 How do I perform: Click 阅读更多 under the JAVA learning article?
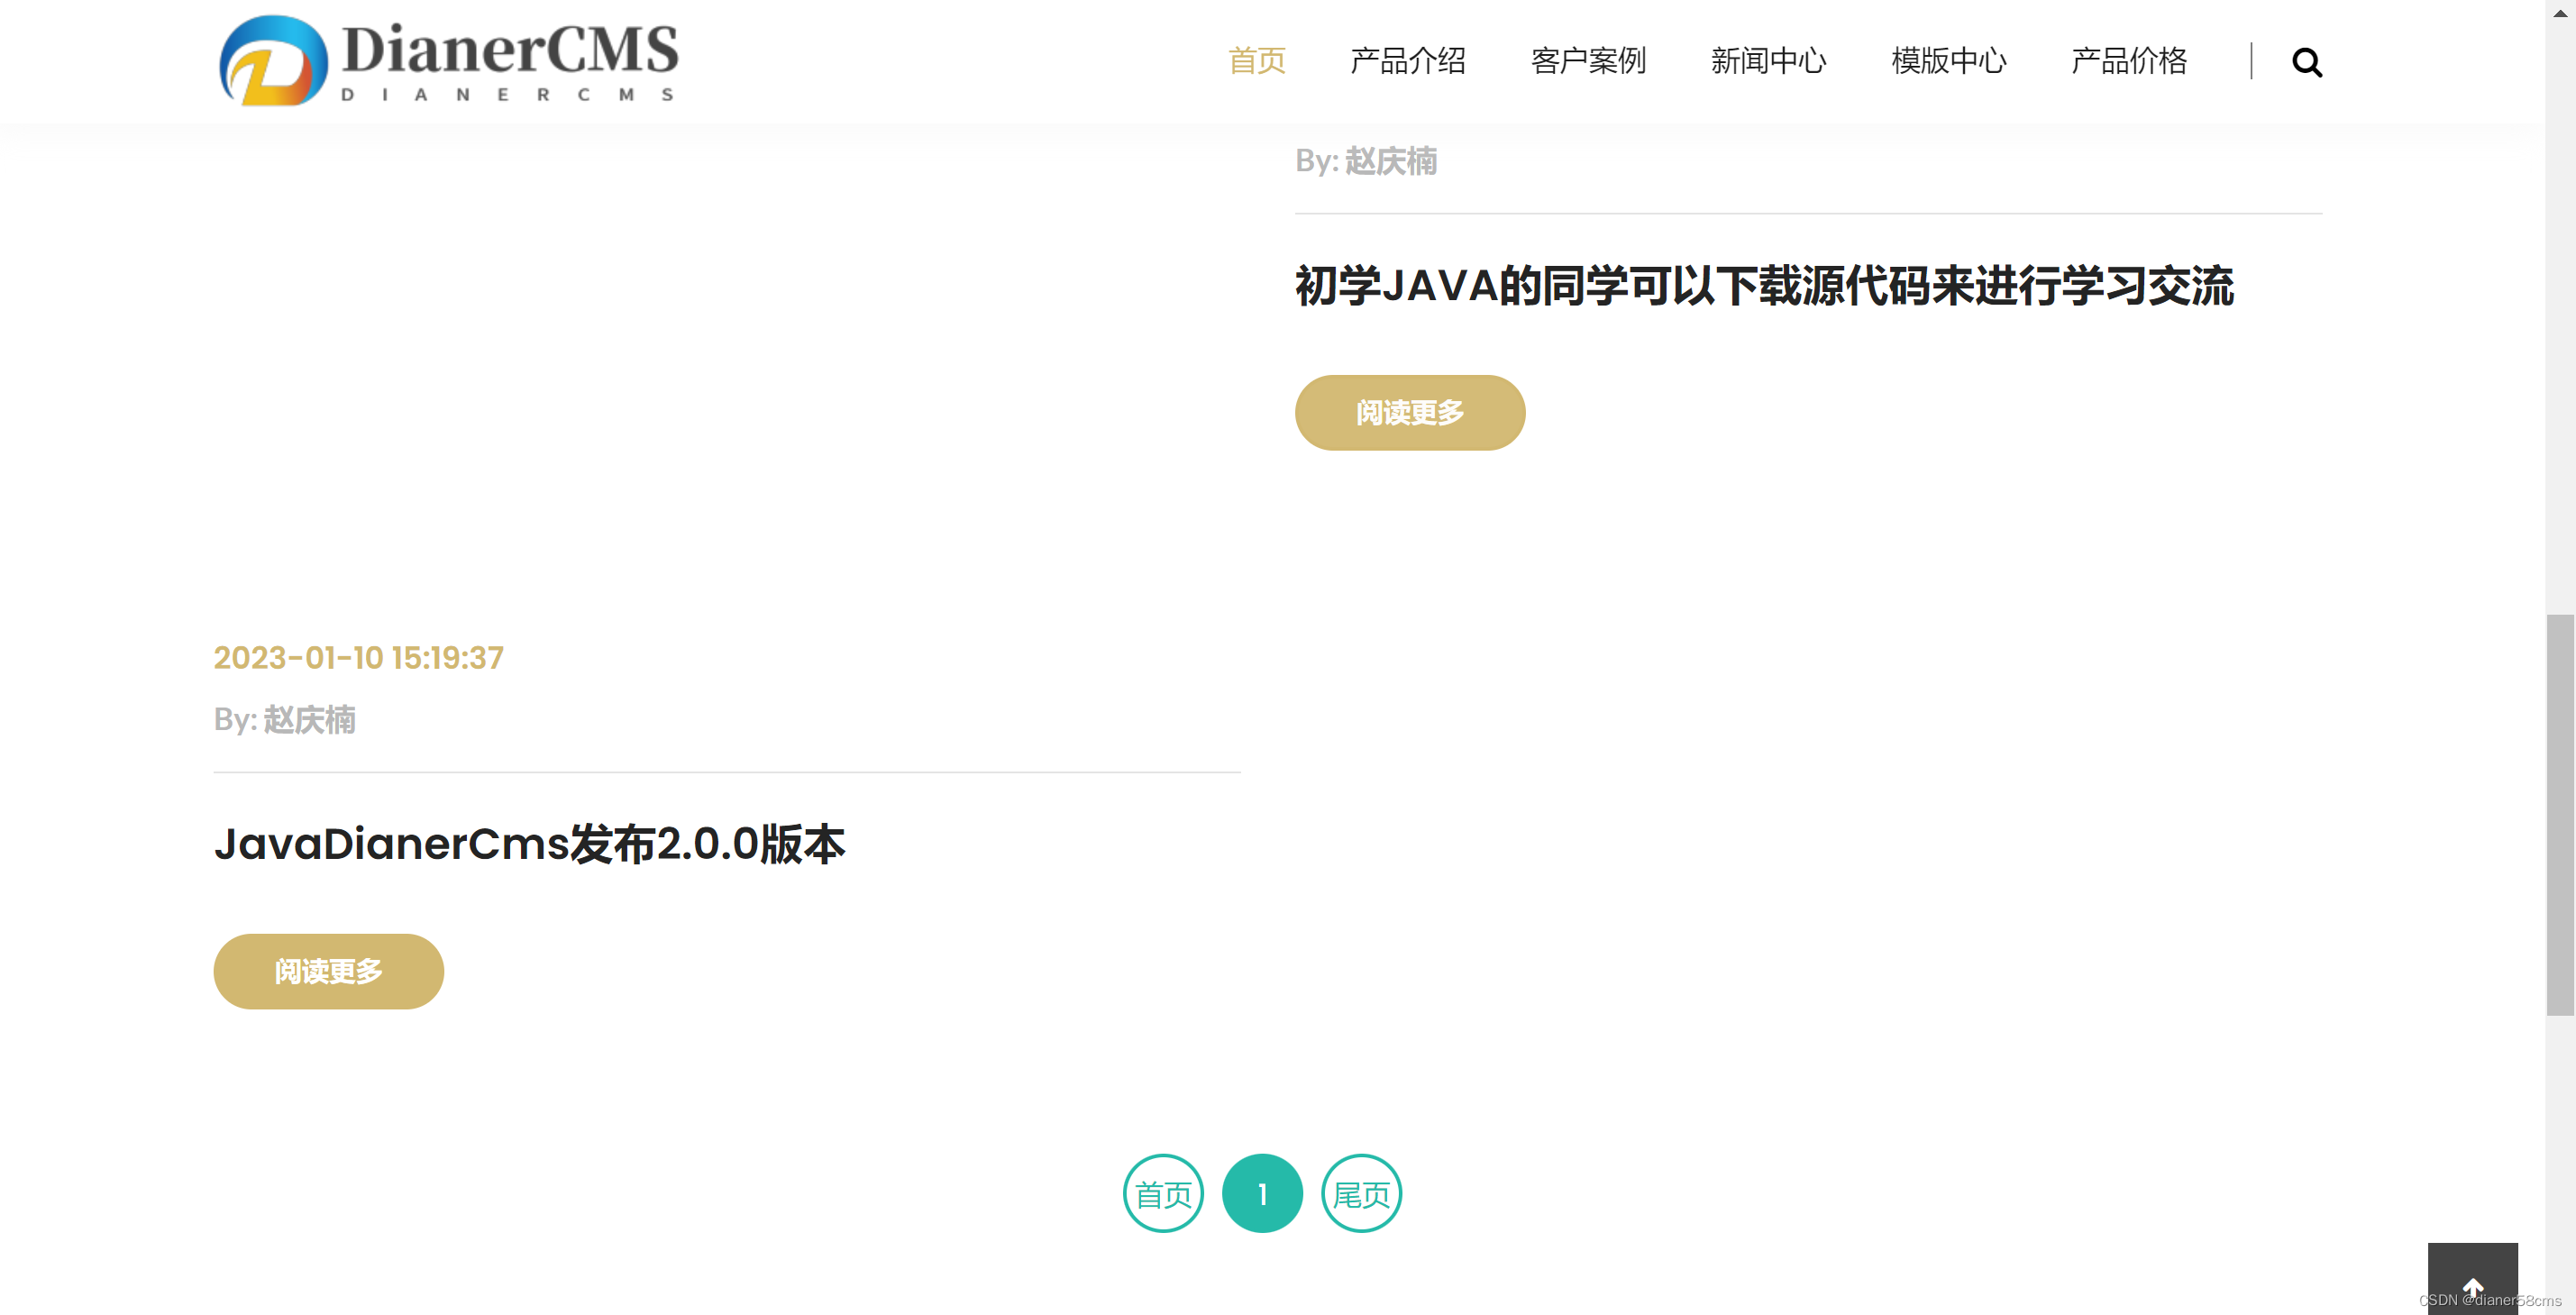tap(1409, 412)
